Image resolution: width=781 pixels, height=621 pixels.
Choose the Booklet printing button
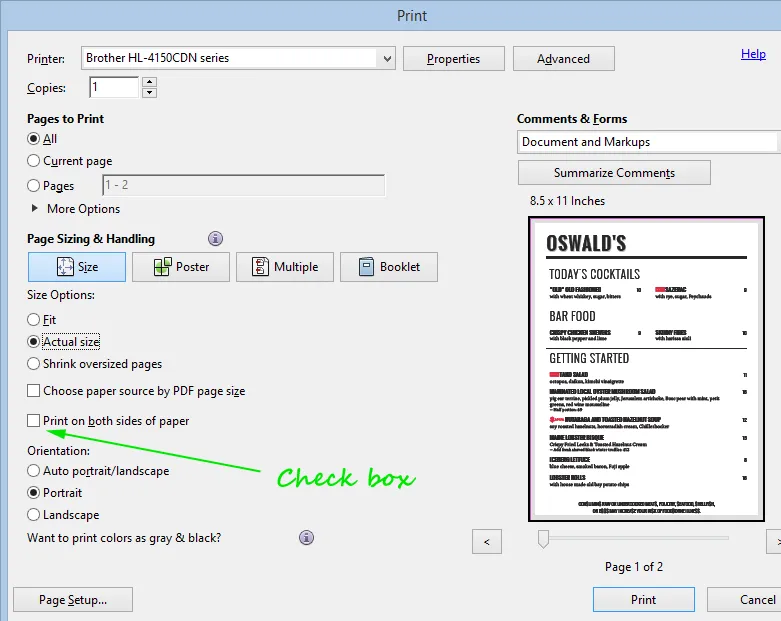[389, 267]
